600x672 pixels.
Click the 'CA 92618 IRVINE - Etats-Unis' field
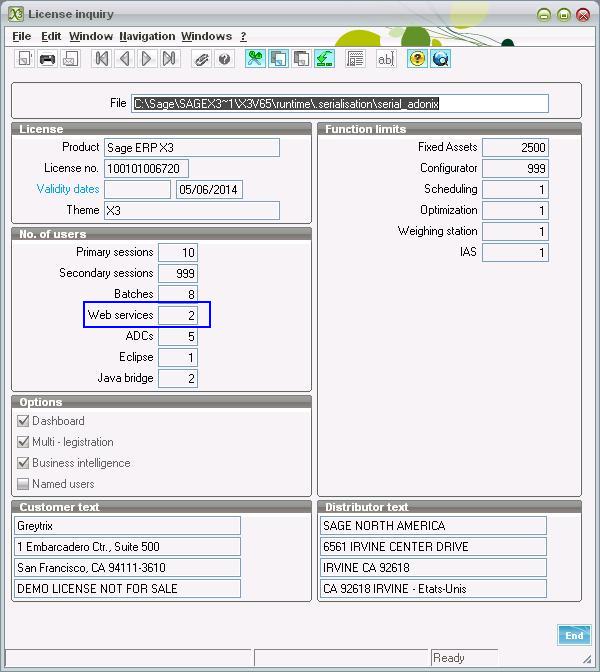coord(433,588)
